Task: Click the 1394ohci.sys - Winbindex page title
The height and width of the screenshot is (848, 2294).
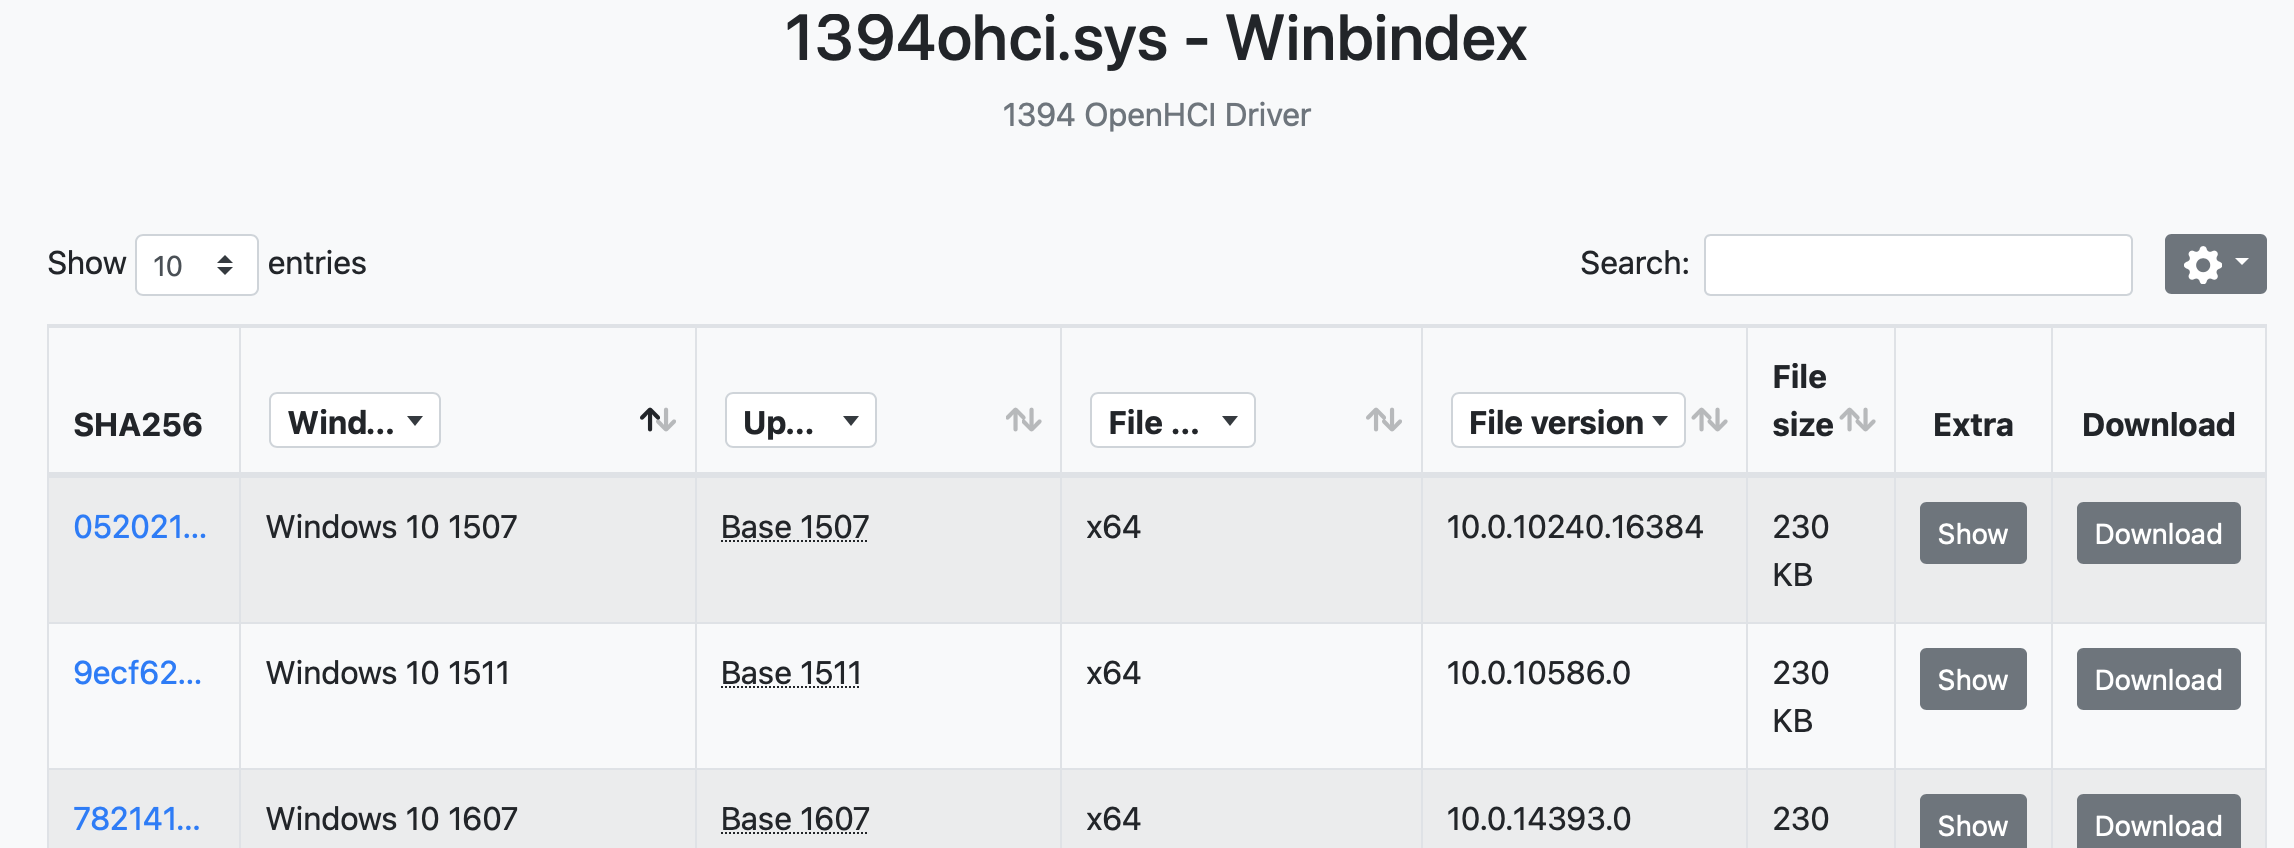Action: click(x=1156, y=39)
